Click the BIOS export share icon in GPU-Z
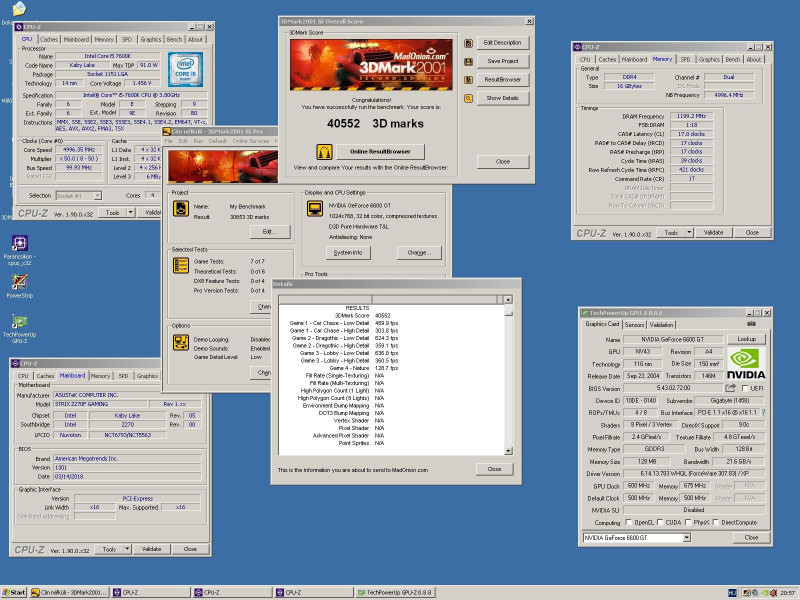 click(731, 387)
